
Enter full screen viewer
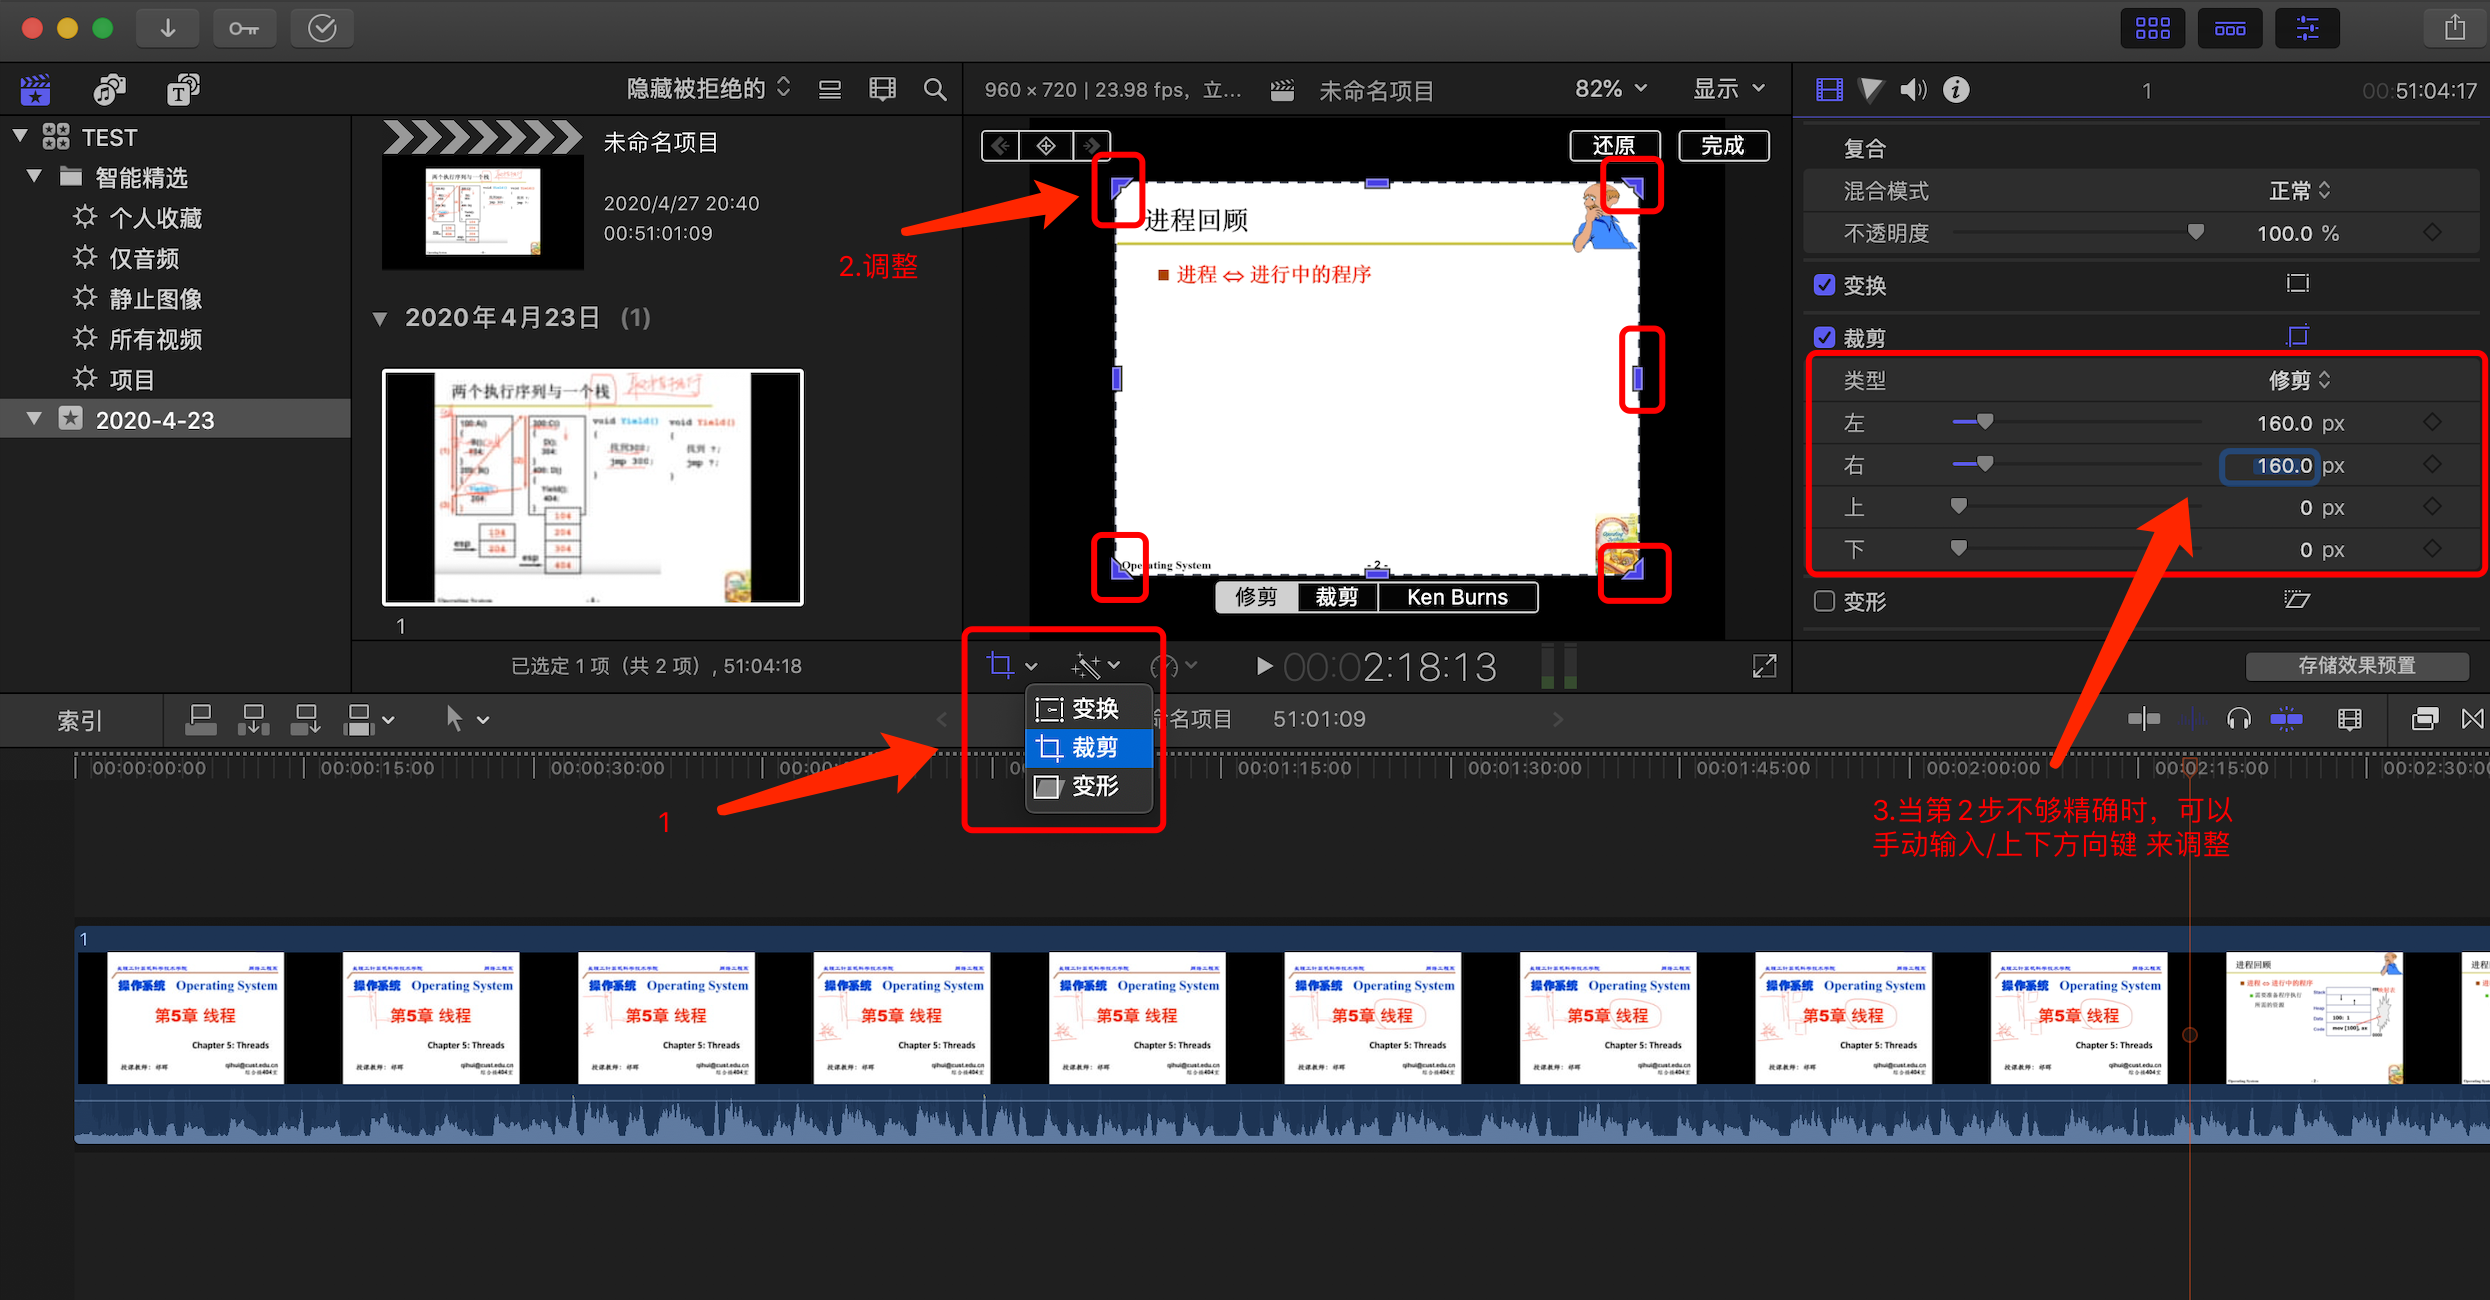coord(1765,666)
